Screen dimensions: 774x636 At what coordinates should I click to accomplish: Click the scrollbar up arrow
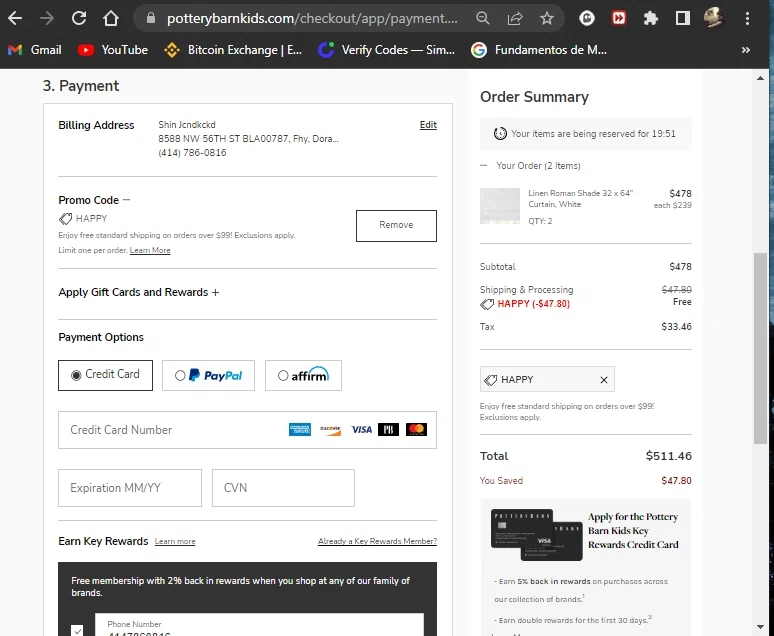(x=760, y=78)
